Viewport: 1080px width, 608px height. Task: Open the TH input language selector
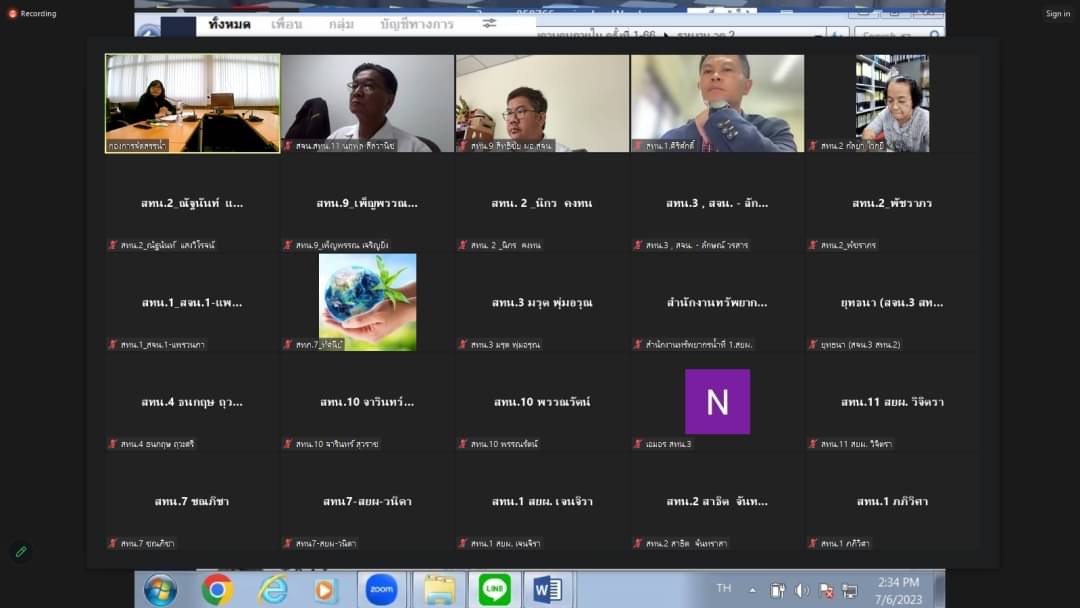click(x=723, y=588)
